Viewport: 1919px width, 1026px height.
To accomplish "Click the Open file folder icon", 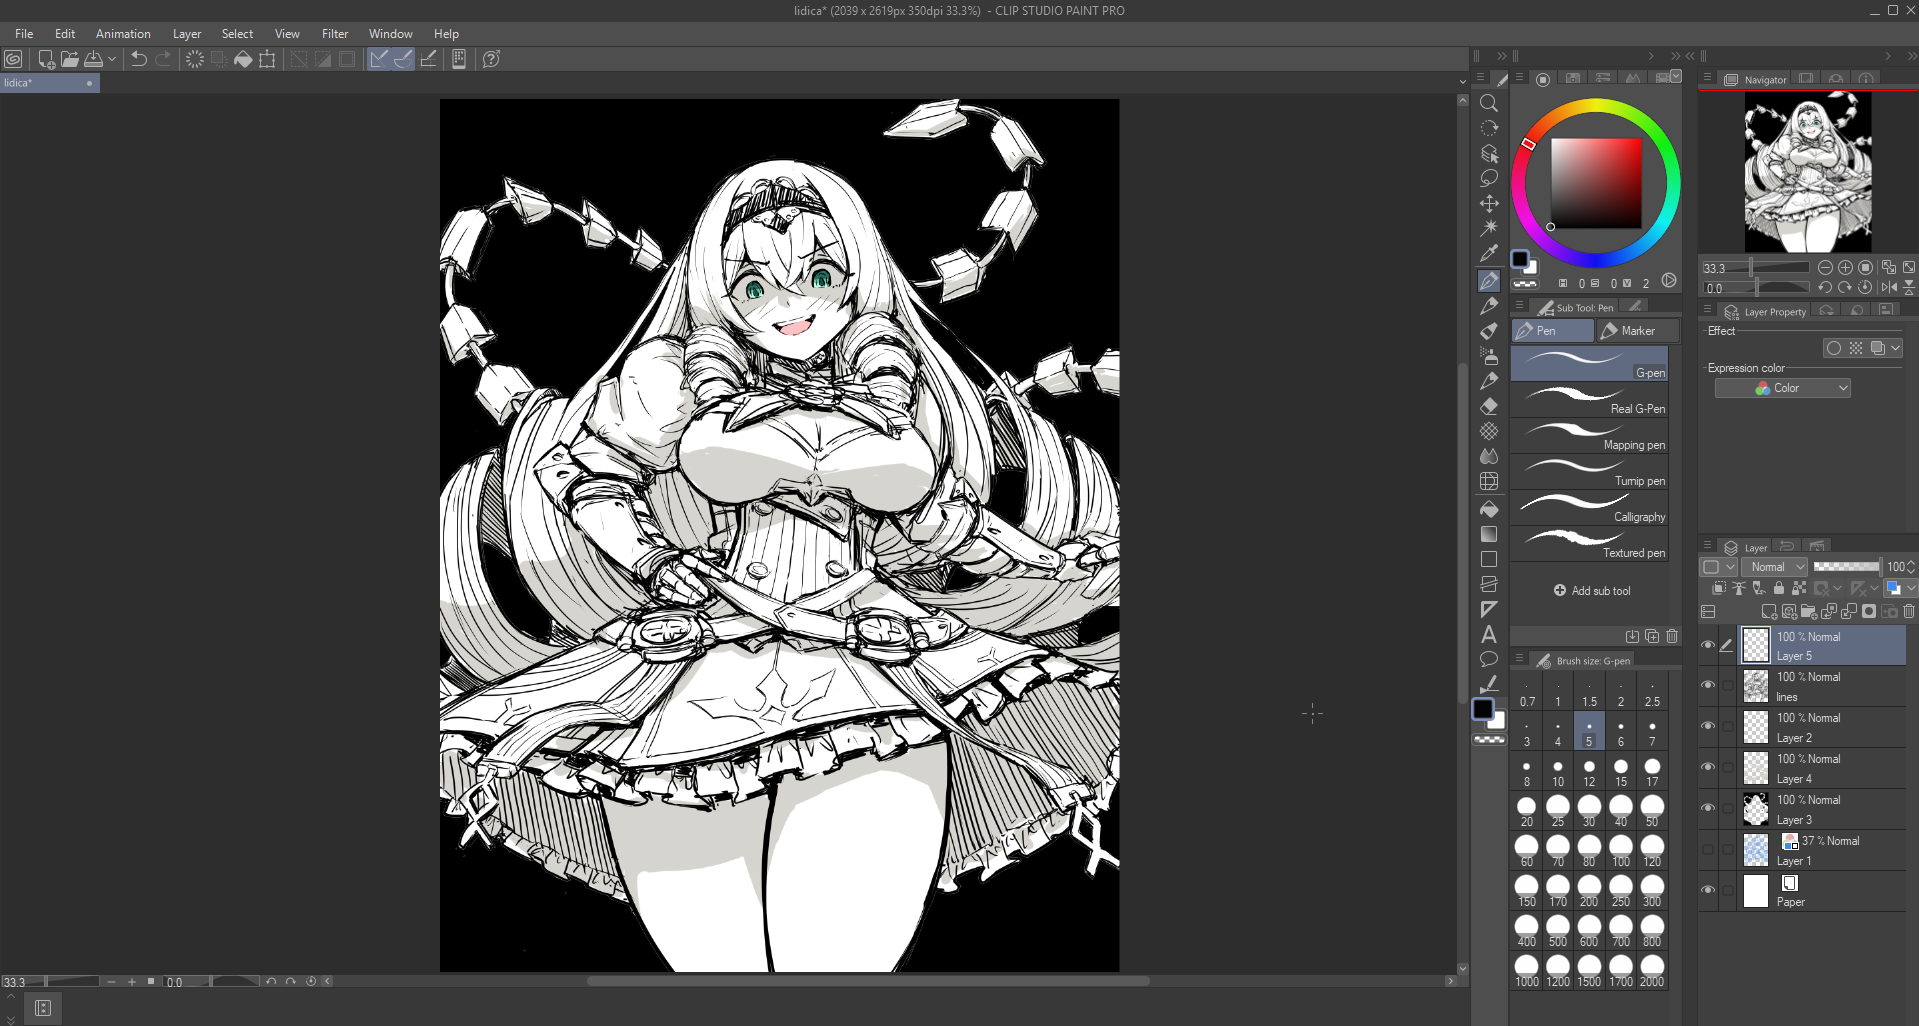I will [70, 59].
